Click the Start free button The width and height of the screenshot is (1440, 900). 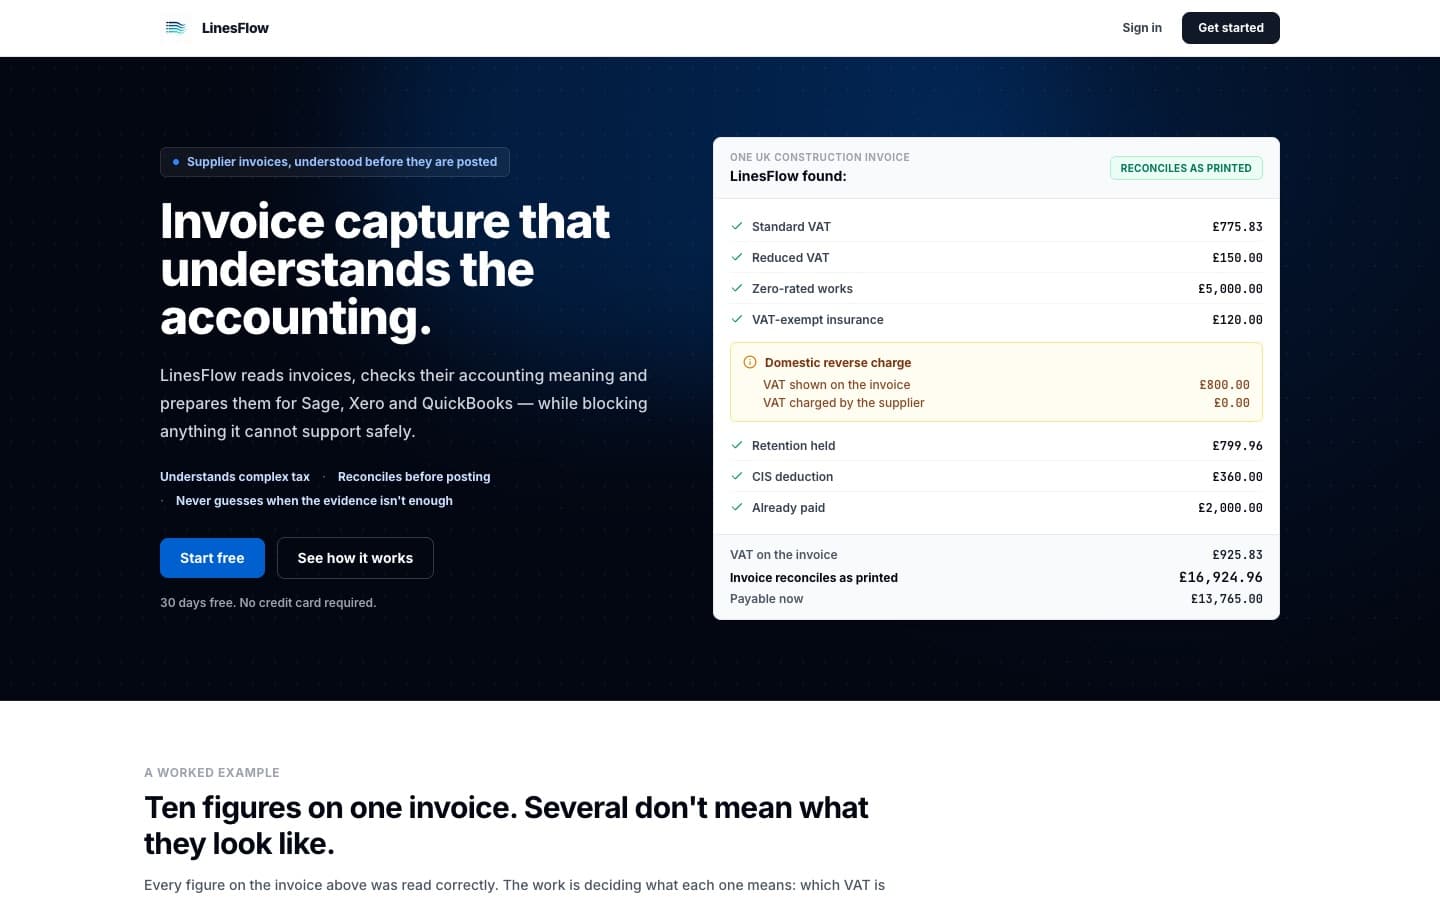tap(212, 558)
